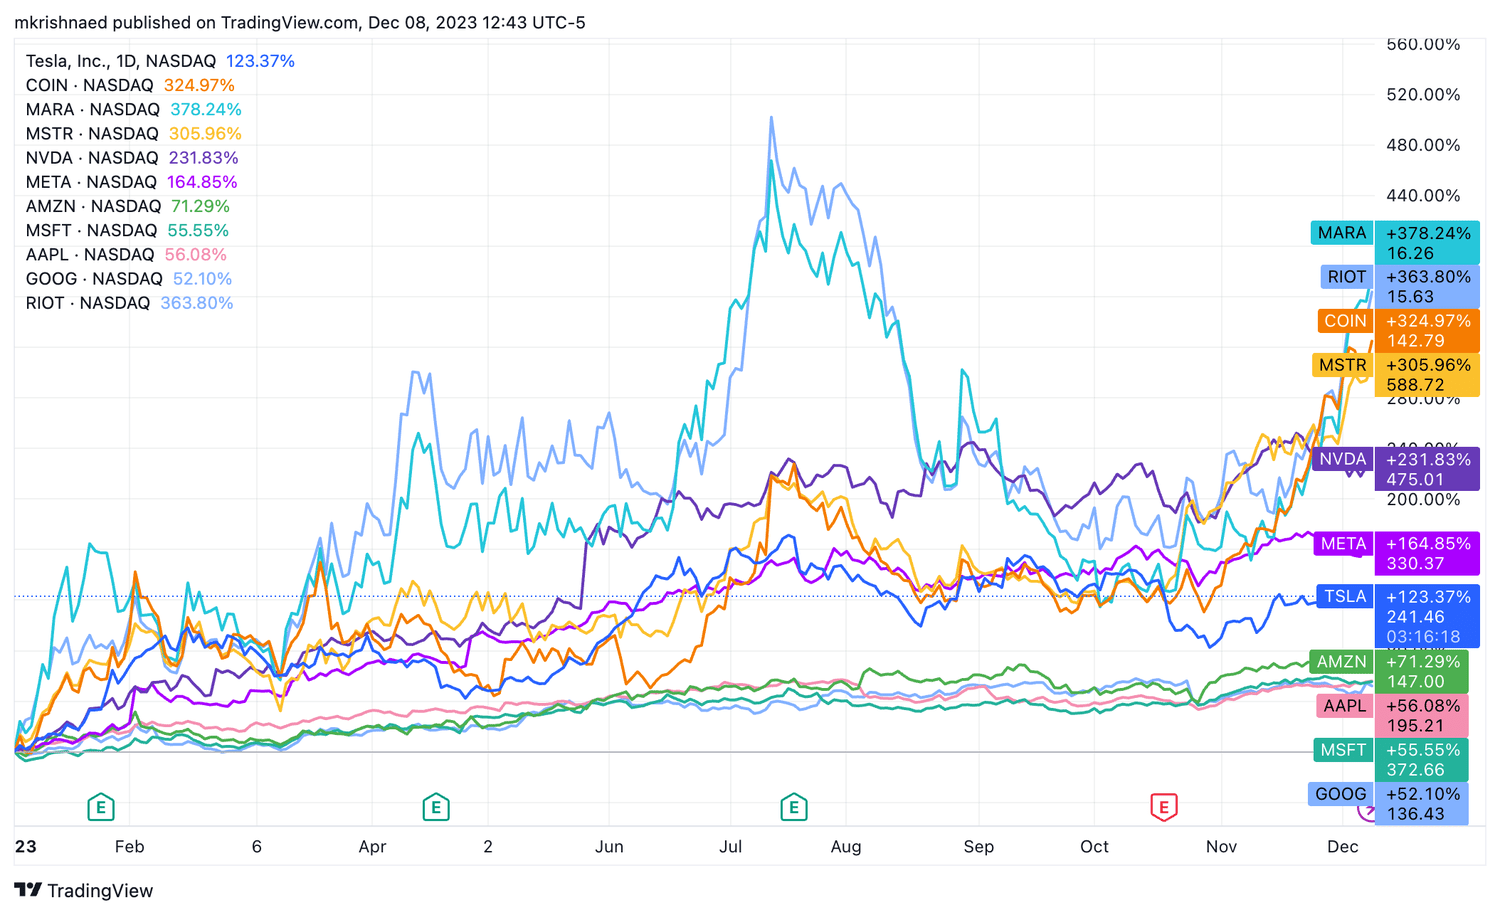Click the +363.80% 15.63 RIOT value box
The image size is (1500, 915).
[x=1428, y=287]
